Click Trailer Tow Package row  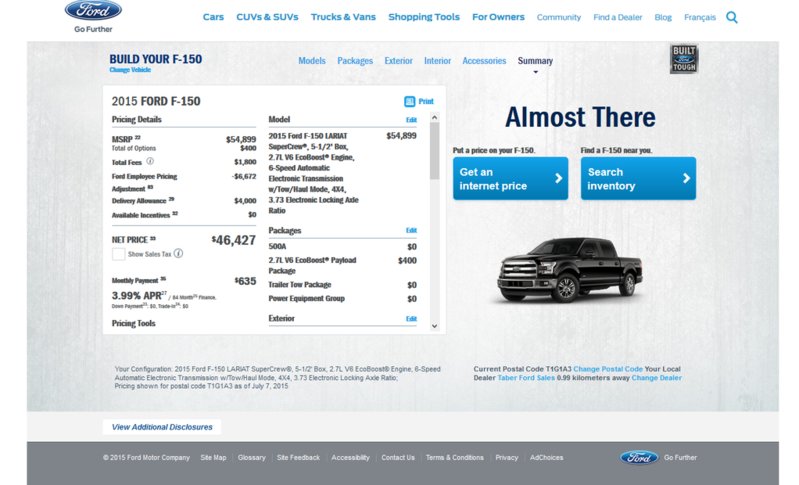342,285
